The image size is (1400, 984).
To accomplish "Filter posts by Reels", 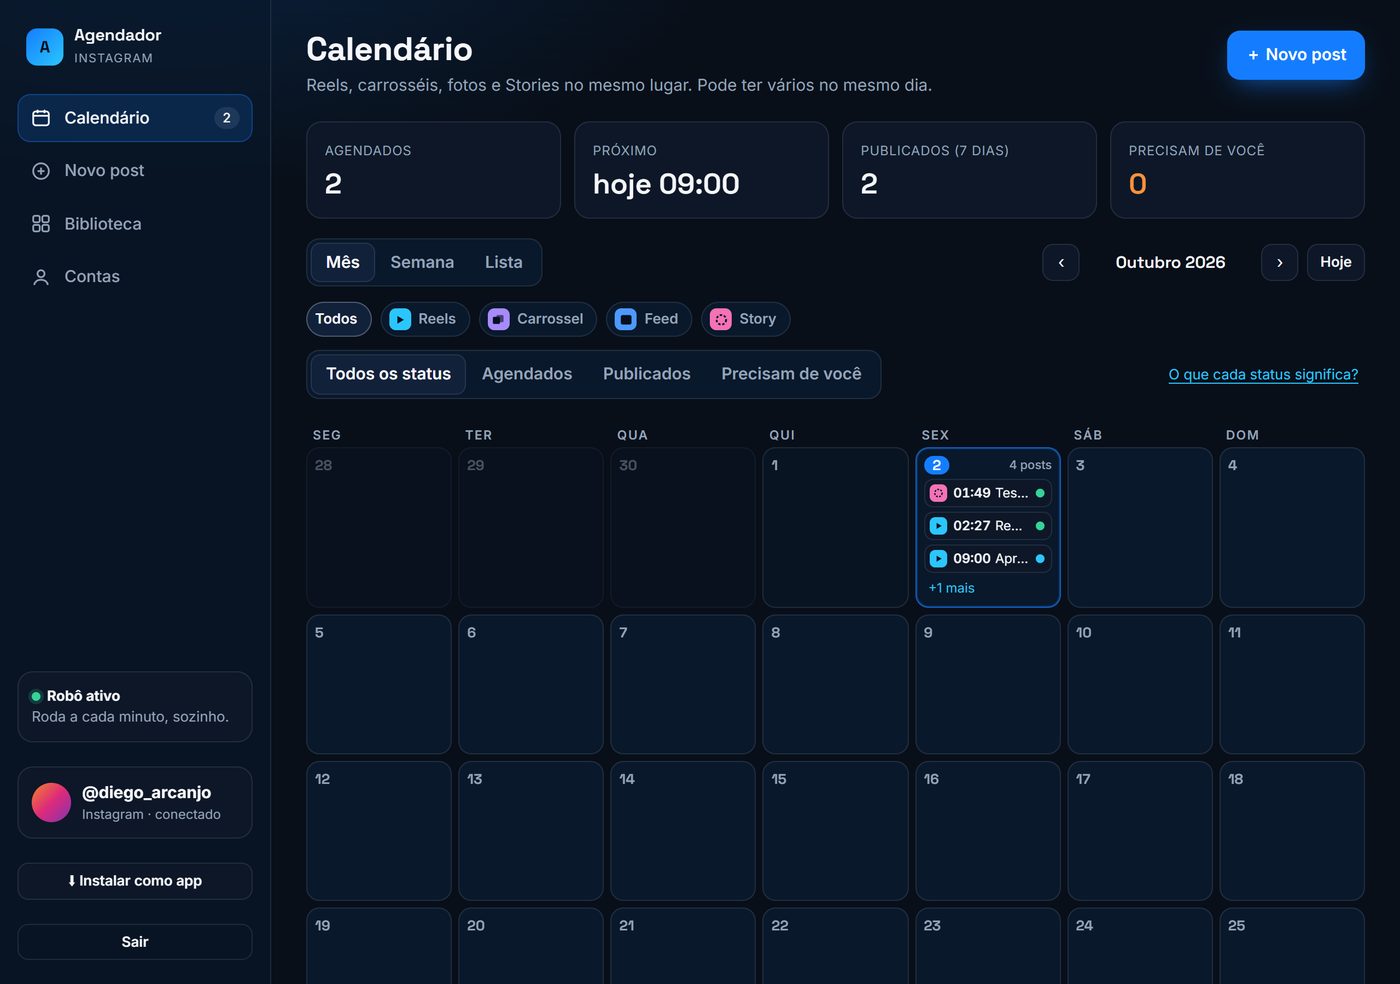I will pyautogui.click(x=425, y=319).
